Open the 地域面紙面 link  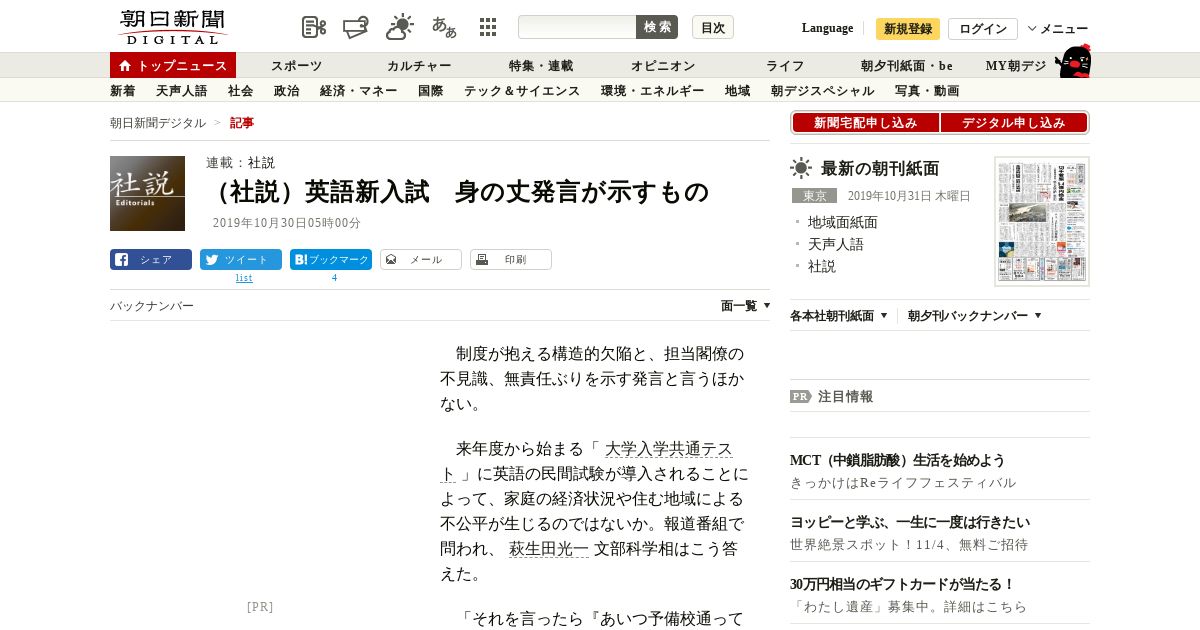pyautogui.click(x=843, y=222)
